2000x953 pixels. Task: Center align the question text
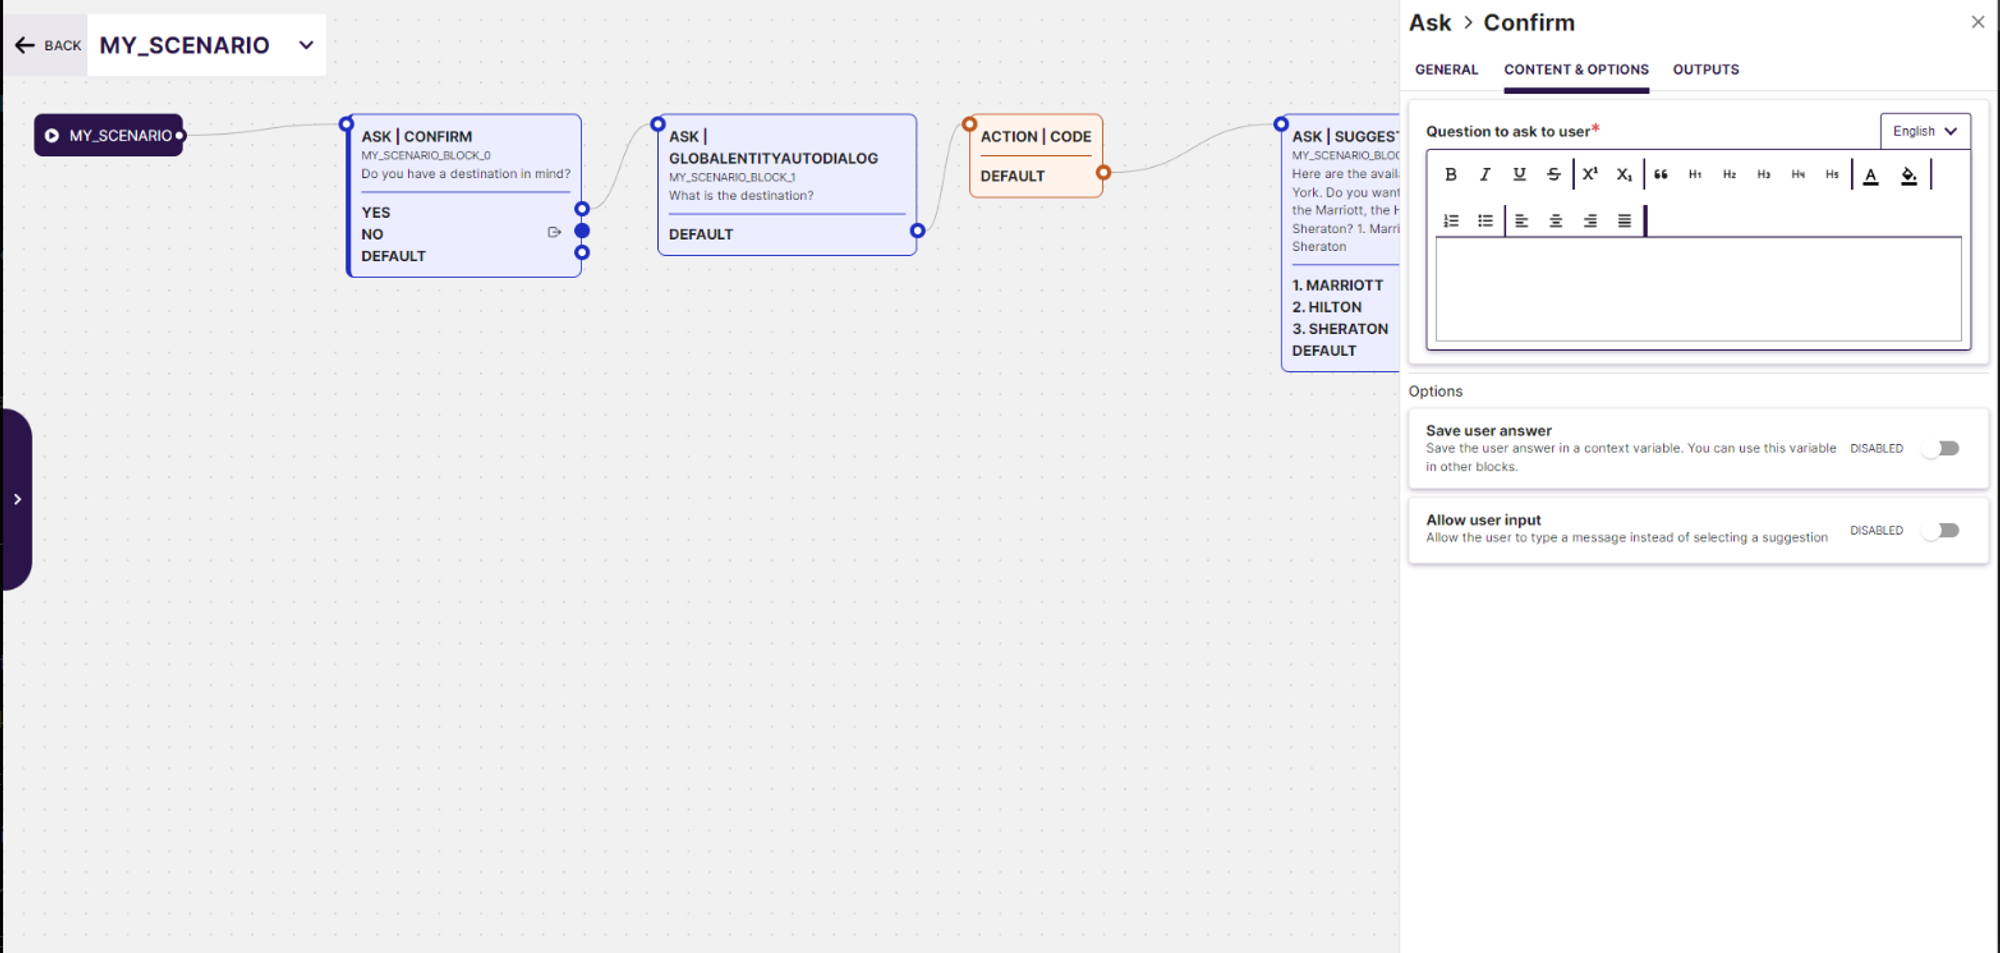[1556, 221]
